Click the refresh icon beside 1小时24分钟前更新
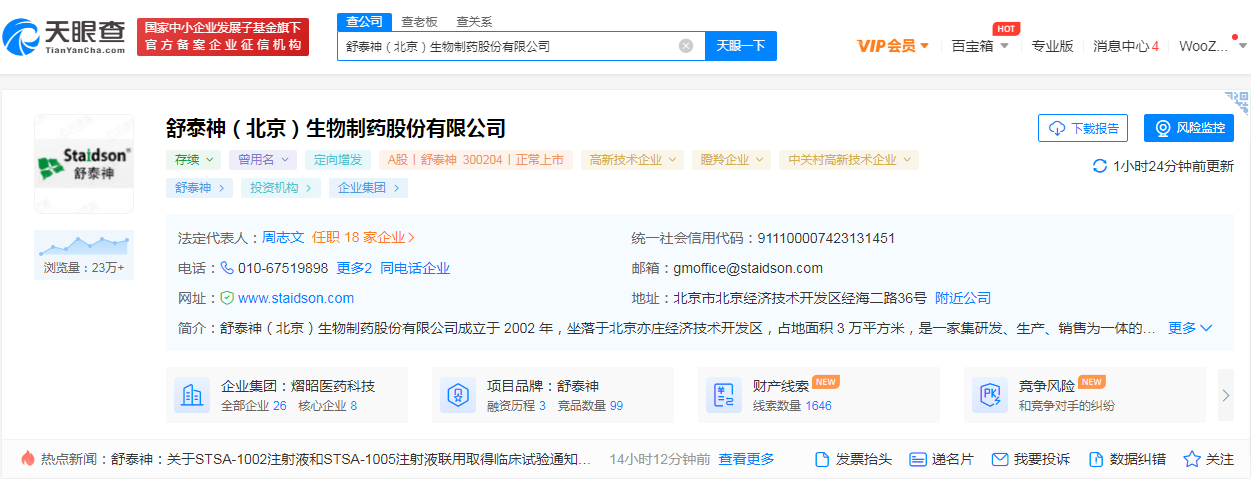This screenshot has width=1251, height=479. 1100,166
